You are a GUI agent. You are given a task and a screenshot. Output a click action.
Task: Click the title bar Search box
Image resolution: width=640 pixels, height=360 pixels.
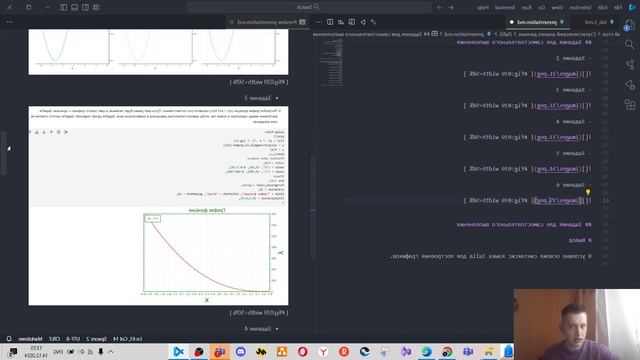pos(309,7)
